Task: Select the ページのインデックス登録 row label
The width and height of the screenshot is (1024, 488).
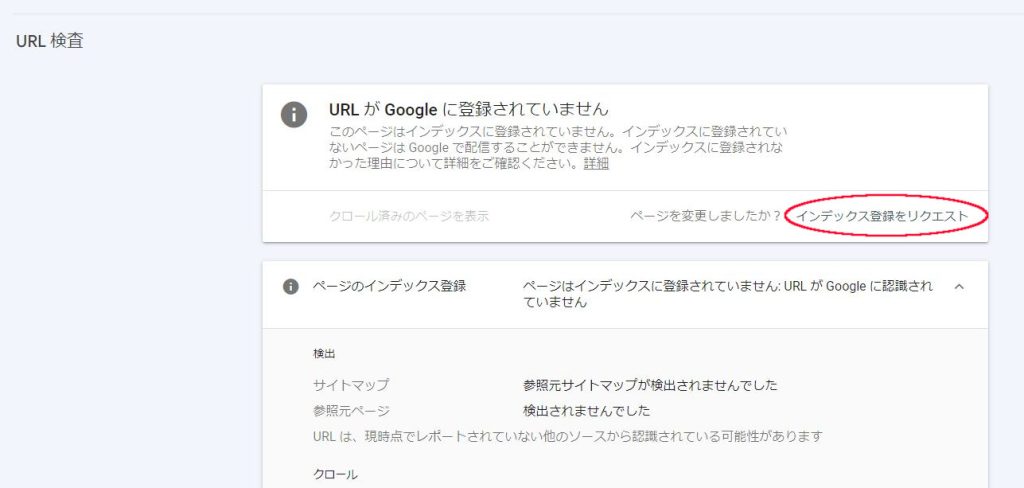Action: (390, 286)
